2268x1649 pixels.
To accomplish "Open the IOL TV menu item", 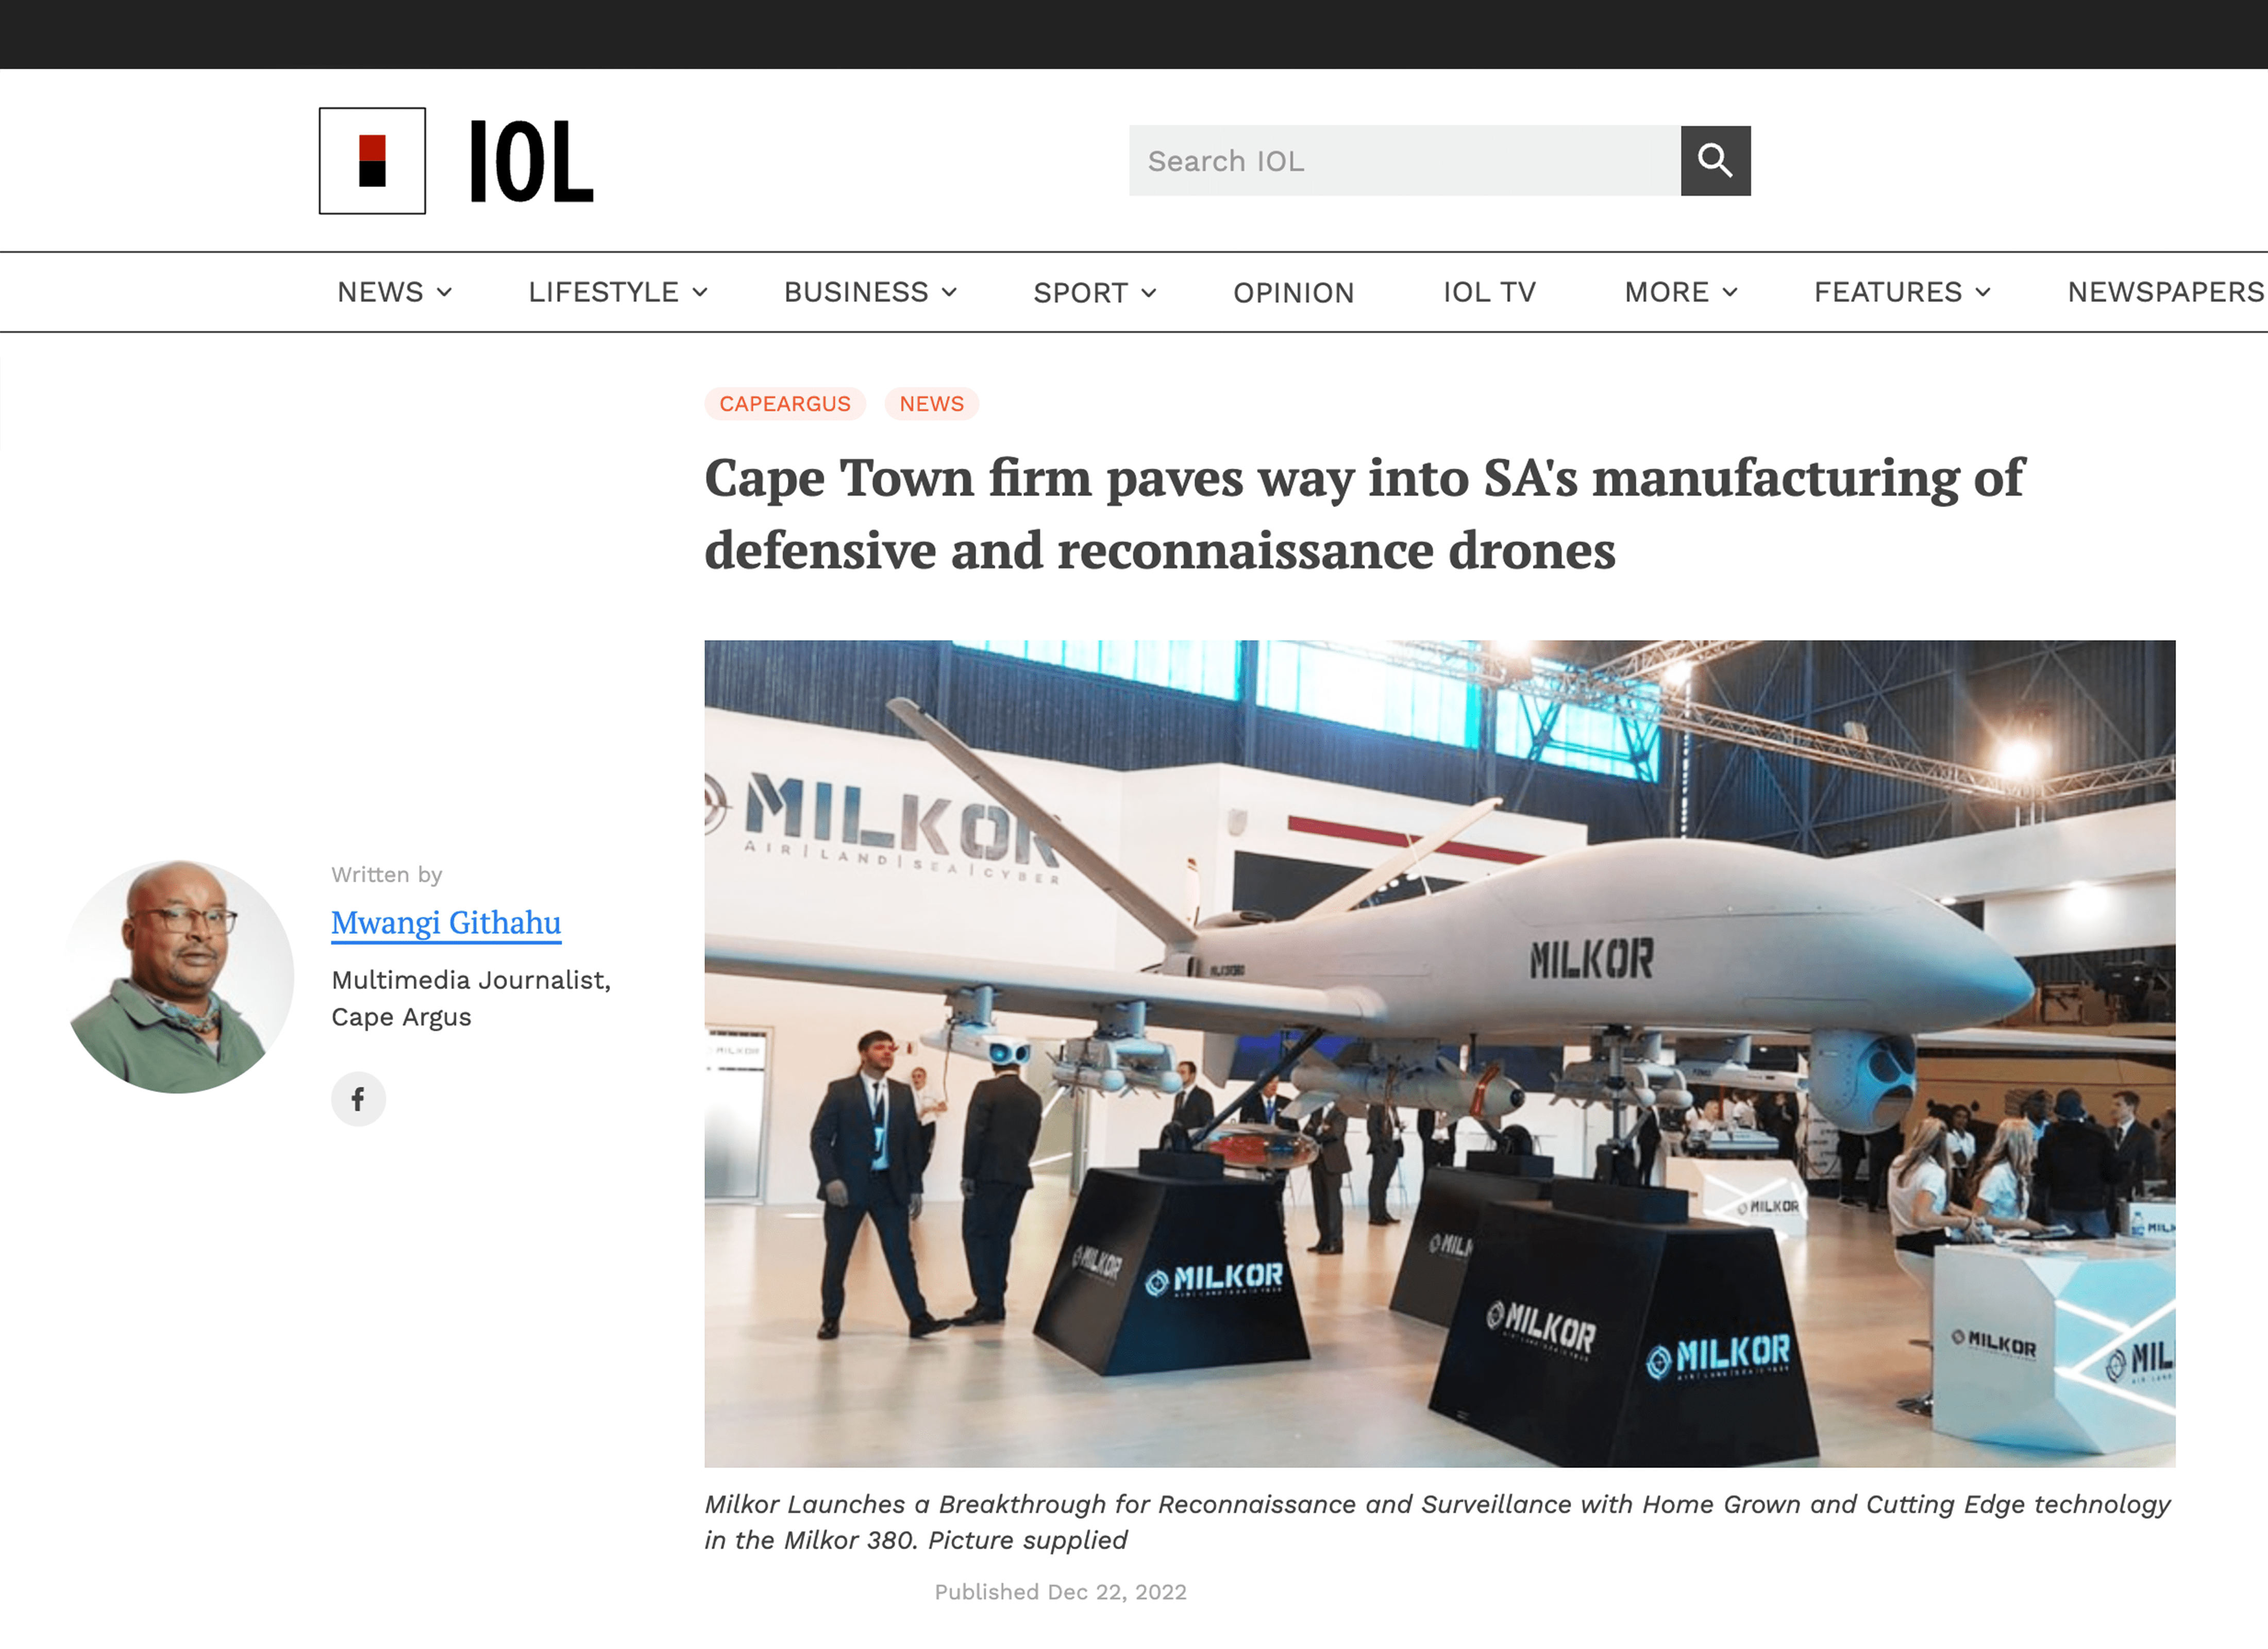I will click(x=1489, y=292).
